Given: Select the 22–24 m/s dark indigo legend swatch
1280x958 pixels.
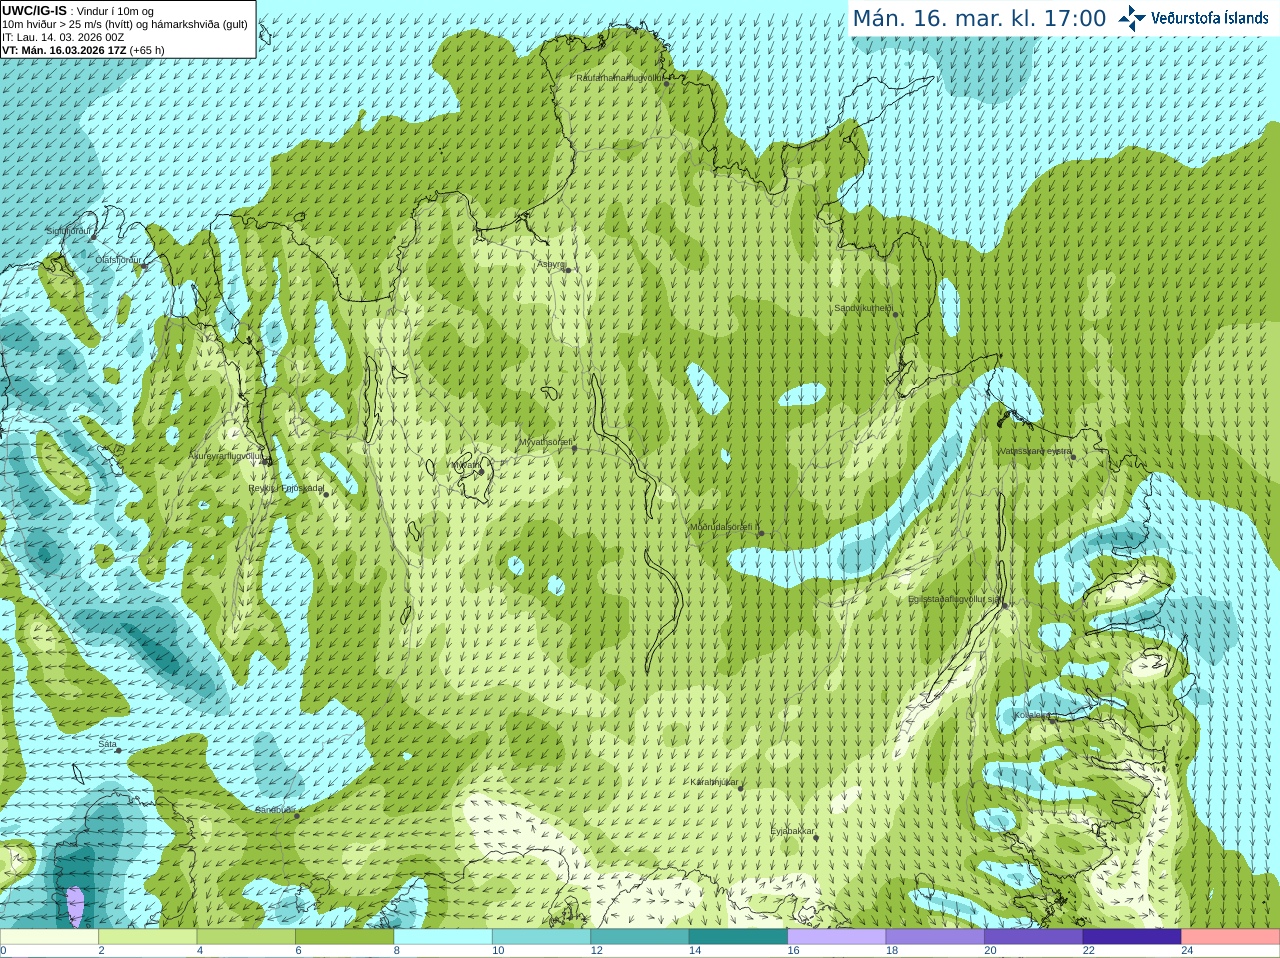Looking at the screenshot, I should [x=1133, y=937].
